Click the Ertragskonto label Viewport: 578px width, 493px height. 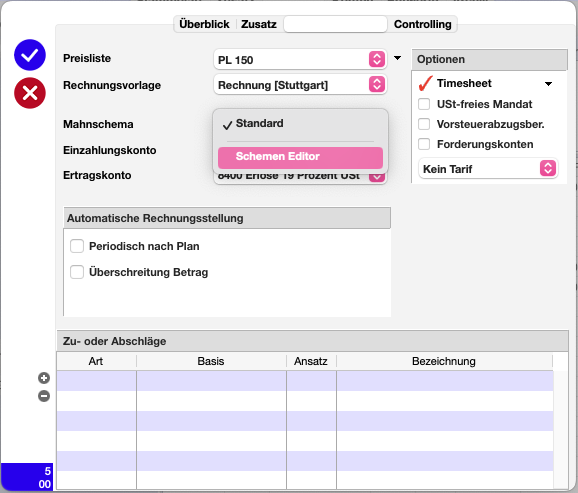(97, 175)
